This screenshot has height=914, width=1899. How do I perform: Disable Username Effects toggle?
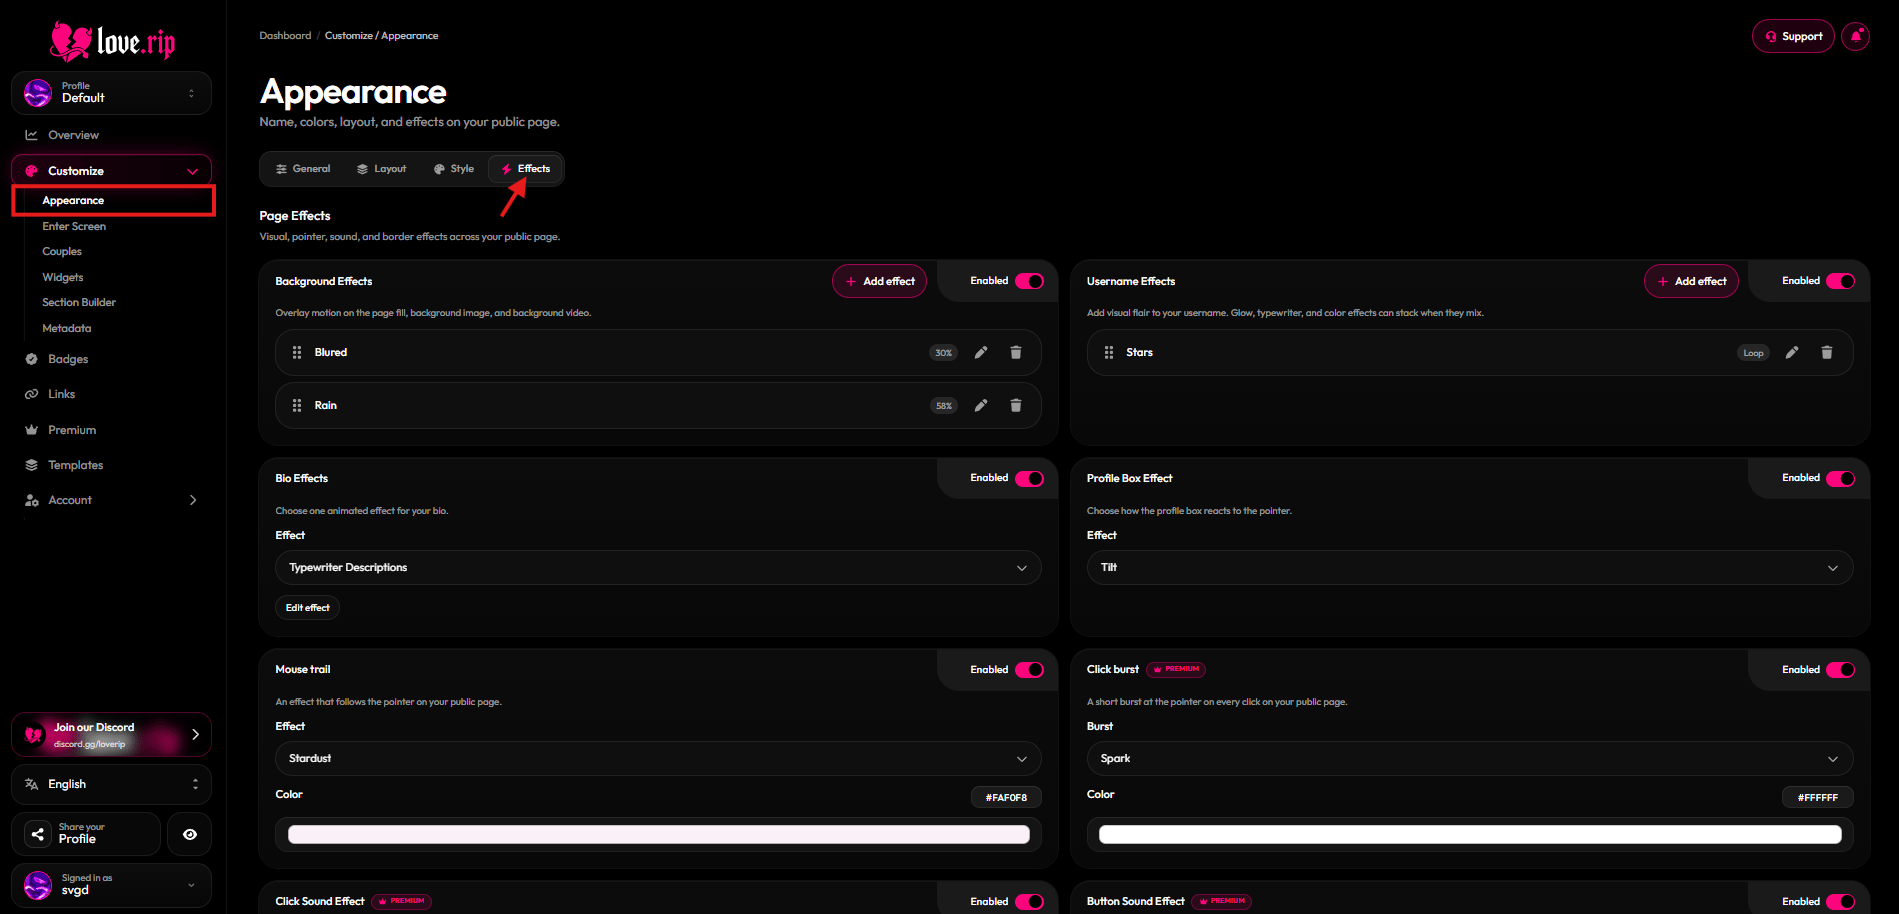click(1840, 281)
